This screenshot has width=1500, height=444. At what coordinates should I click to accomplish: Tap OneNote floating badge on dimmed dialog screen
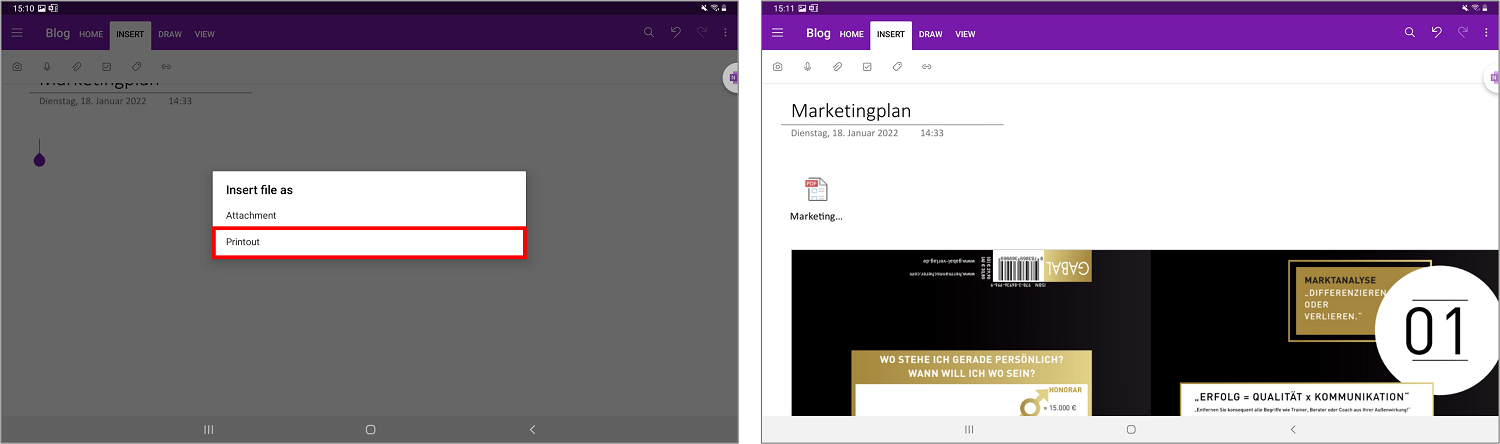tap(731, 78)
